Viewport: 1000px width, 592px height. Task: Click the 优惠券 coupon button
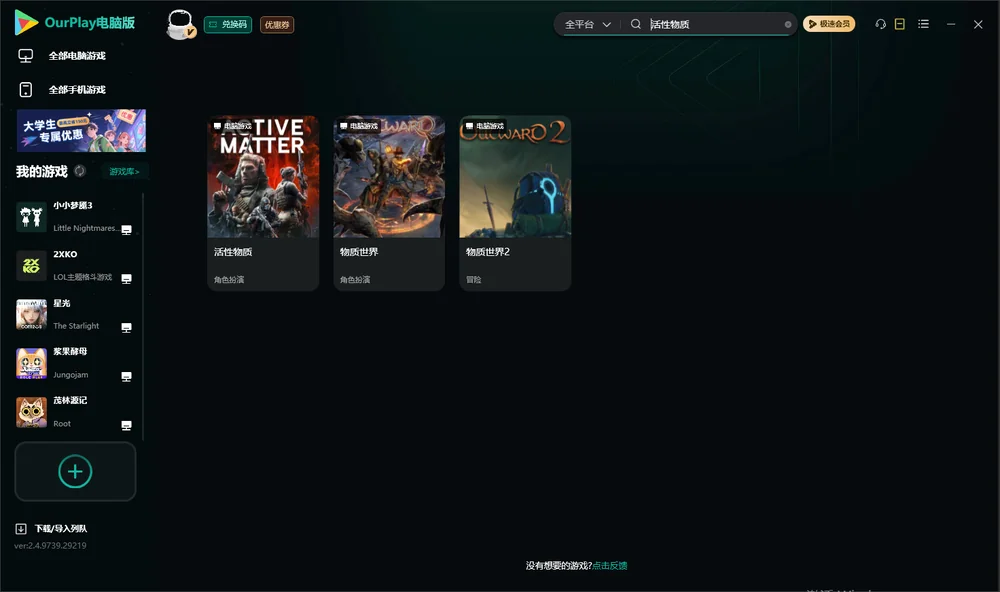[277, 25]
